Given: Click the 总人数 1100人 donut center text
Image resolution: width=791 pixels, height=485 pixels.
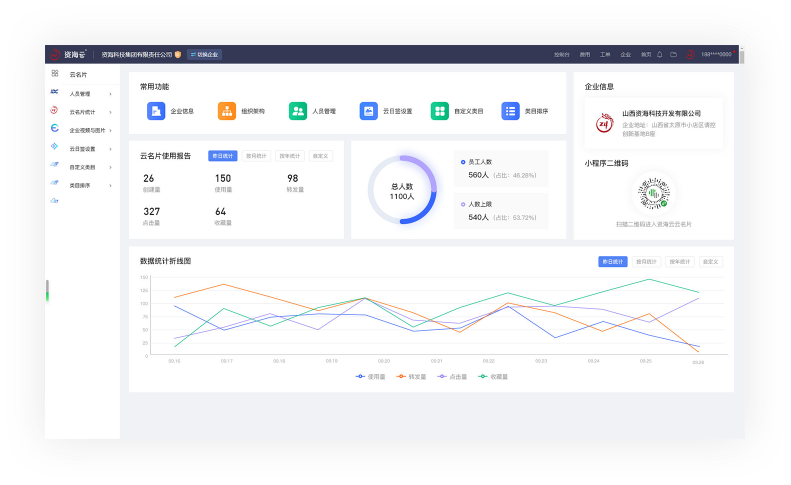Looking at the screenshot, I should [402, 191].
